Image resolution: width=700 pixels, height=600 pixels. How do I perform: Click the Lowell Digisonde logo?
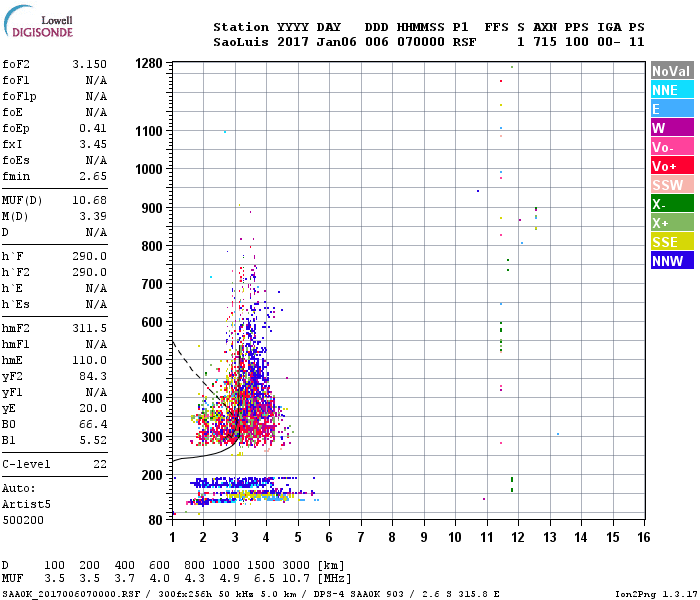[x=38, y=22]
